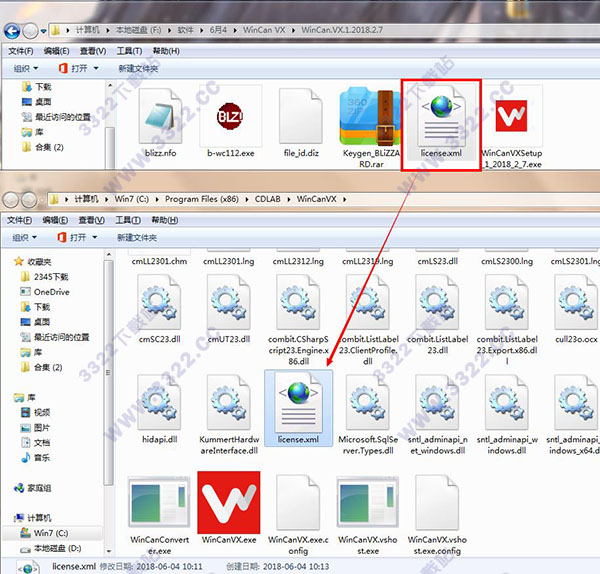Select cull23o.ocx file

pyautogui.click(x=576, y=310)
